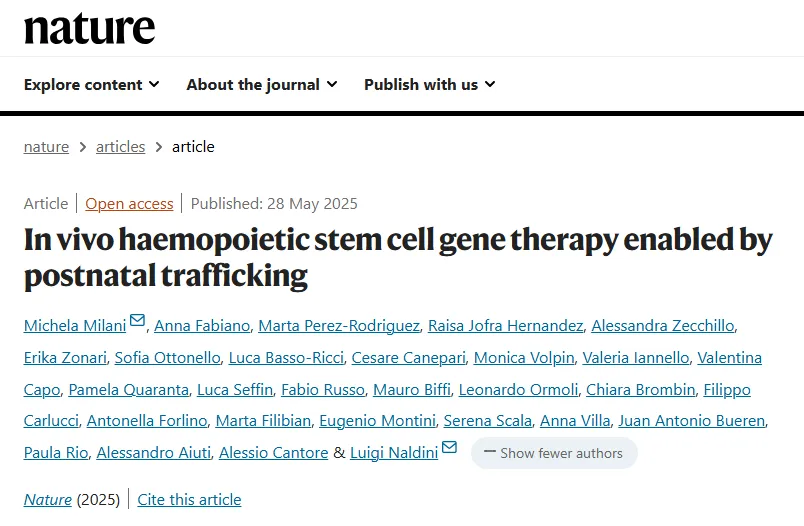Select author Raisa Jofra Hernandez
The height and width of the screenshot is (526, 804).
[x=506, y=326]
